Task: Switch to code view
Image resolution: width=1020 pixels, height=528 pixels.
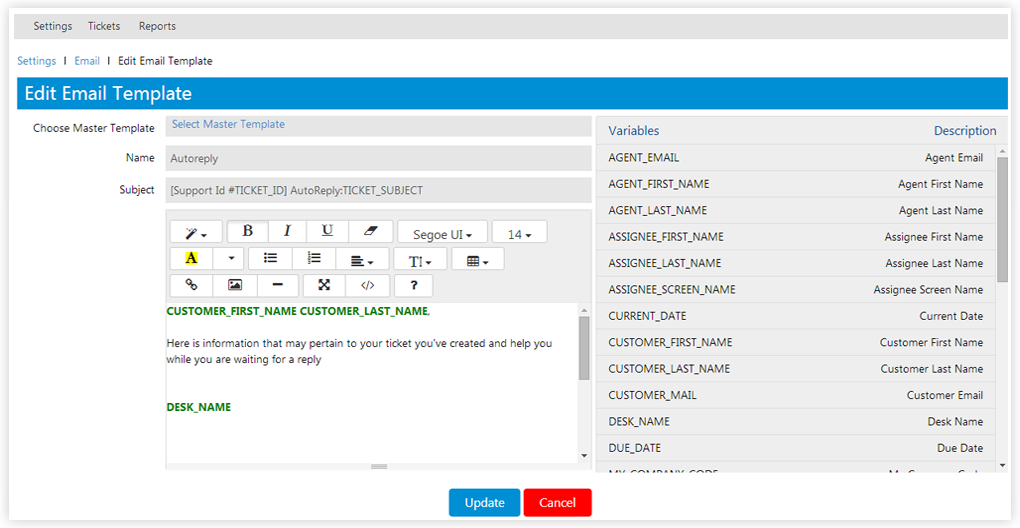Action: click(x=368, y=285)
